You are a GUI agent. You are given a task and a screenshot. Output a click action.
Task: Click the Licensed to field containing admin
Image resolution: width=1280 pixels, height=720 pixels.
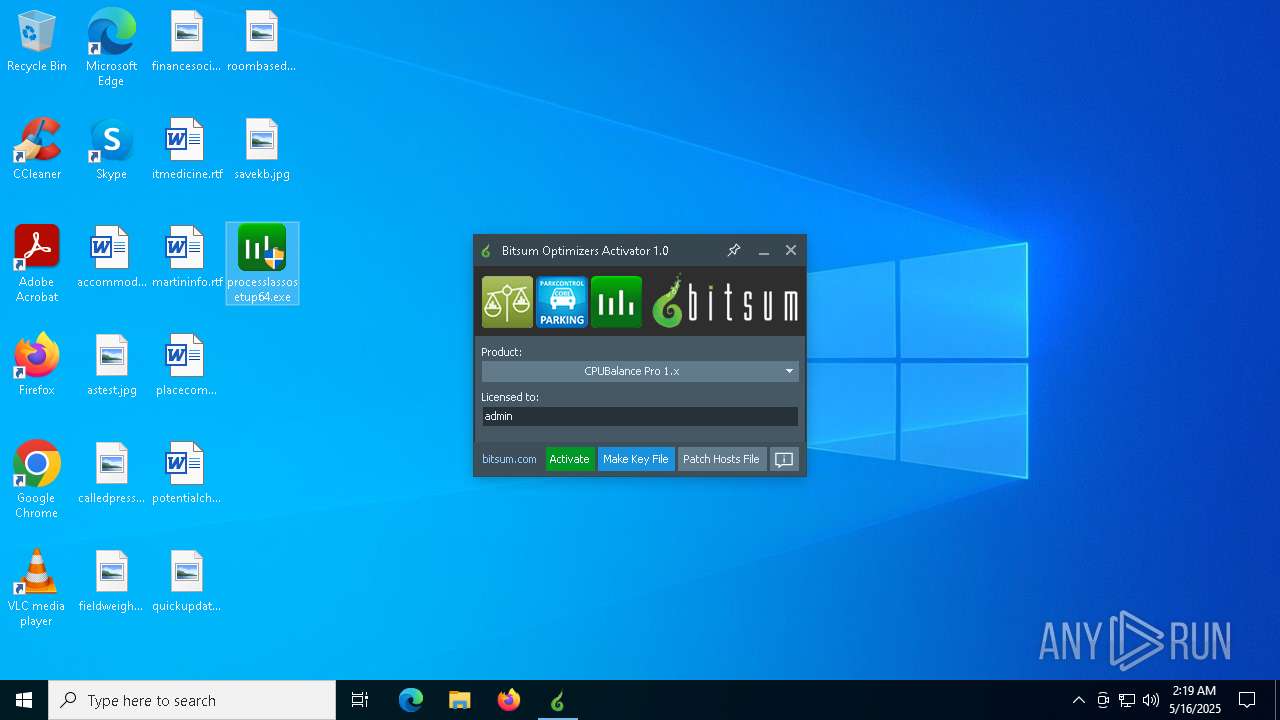coord(640,416)
